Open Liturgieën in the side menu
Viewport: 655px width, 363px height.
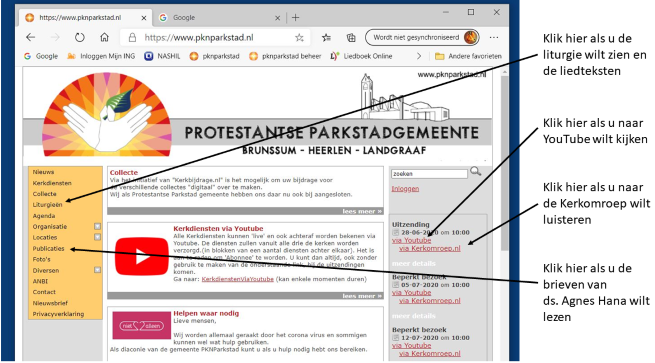point(48,205)
